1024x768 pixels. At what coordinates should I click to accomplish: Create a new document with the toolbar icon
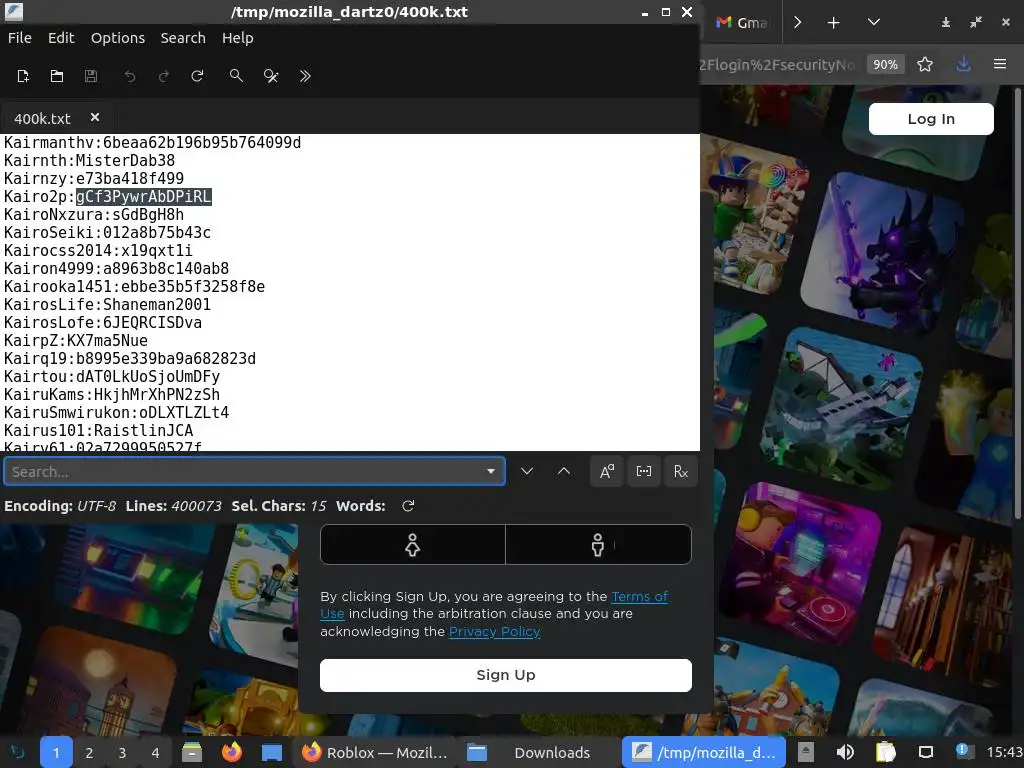tap(23, 76)
